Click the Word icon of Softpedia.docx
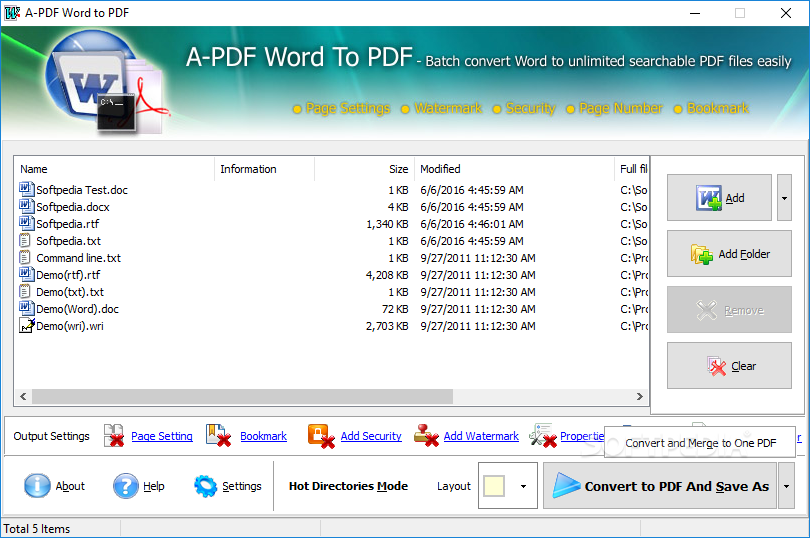The height and width of the screenshot is (538, 810). (x=26, y=206)
